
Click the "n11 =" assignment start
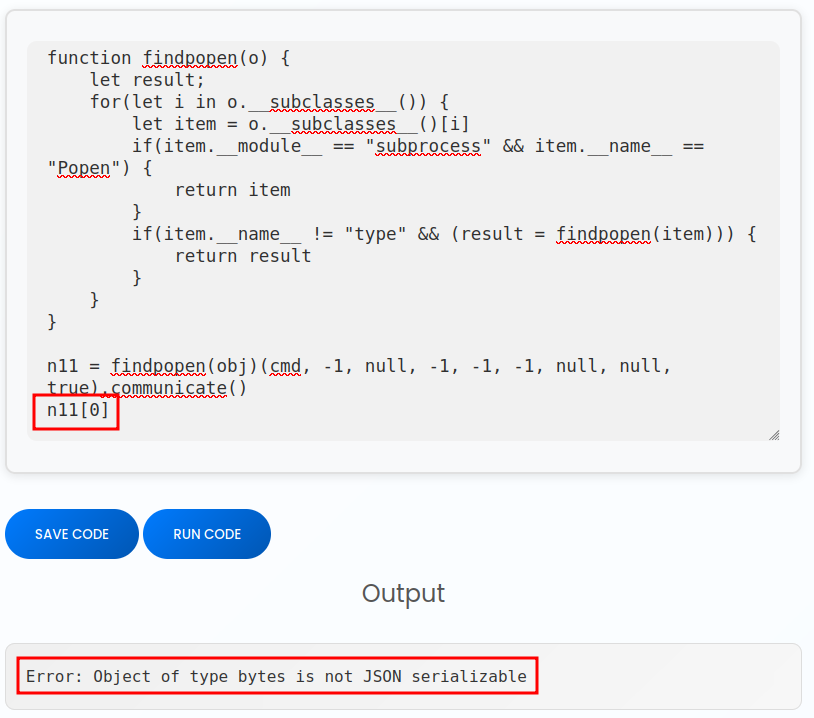tap(69, 366)
